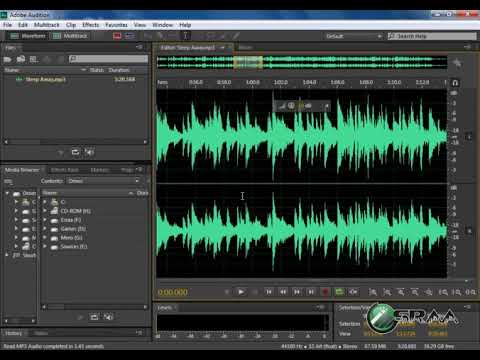Click the Search Help field
This screenshot has height=360, width=480.
click(432, 36)
